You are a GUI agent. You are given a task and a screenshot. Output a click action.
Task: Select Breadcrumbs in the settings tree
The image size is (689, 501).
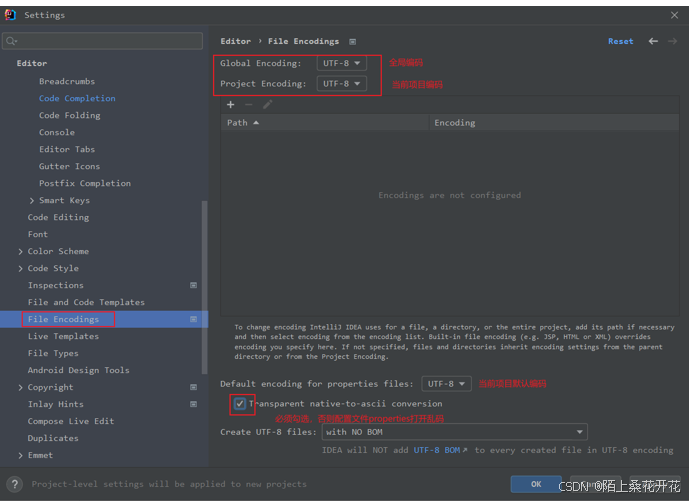67,81
